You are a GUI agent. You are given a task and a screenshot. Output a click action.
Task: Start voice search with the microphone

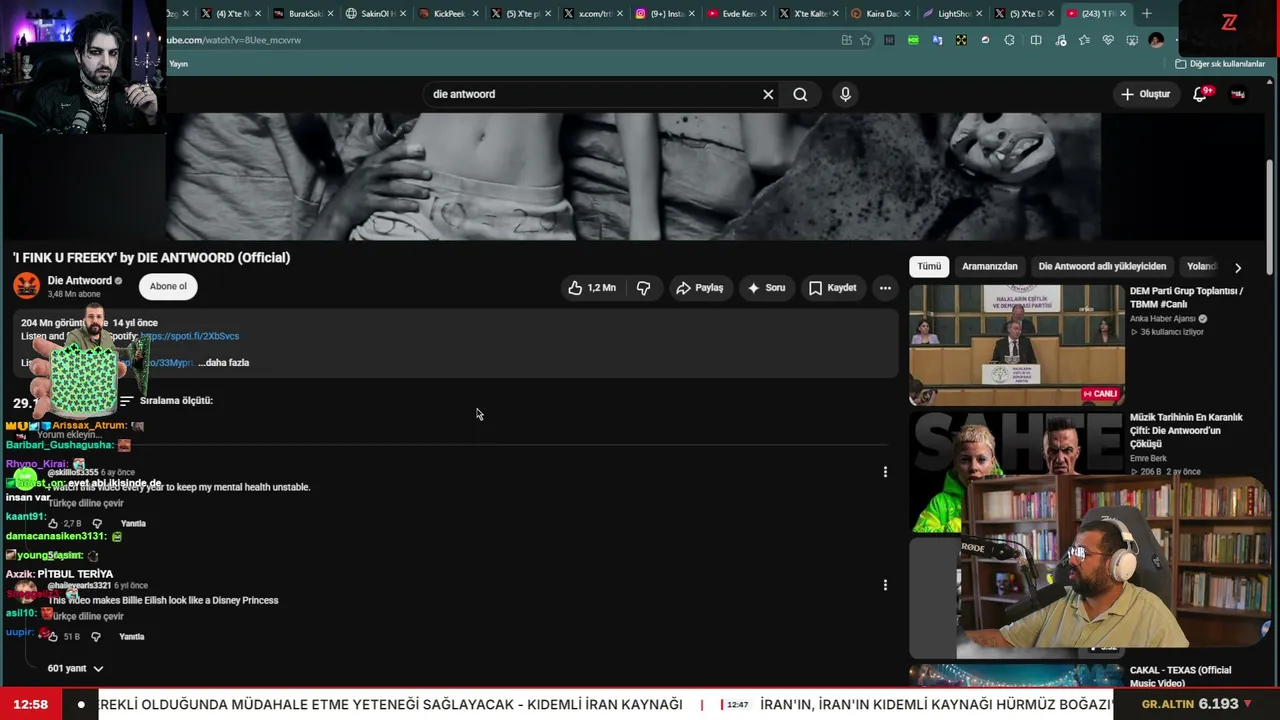pyautogui.click(x=845, y=94)
